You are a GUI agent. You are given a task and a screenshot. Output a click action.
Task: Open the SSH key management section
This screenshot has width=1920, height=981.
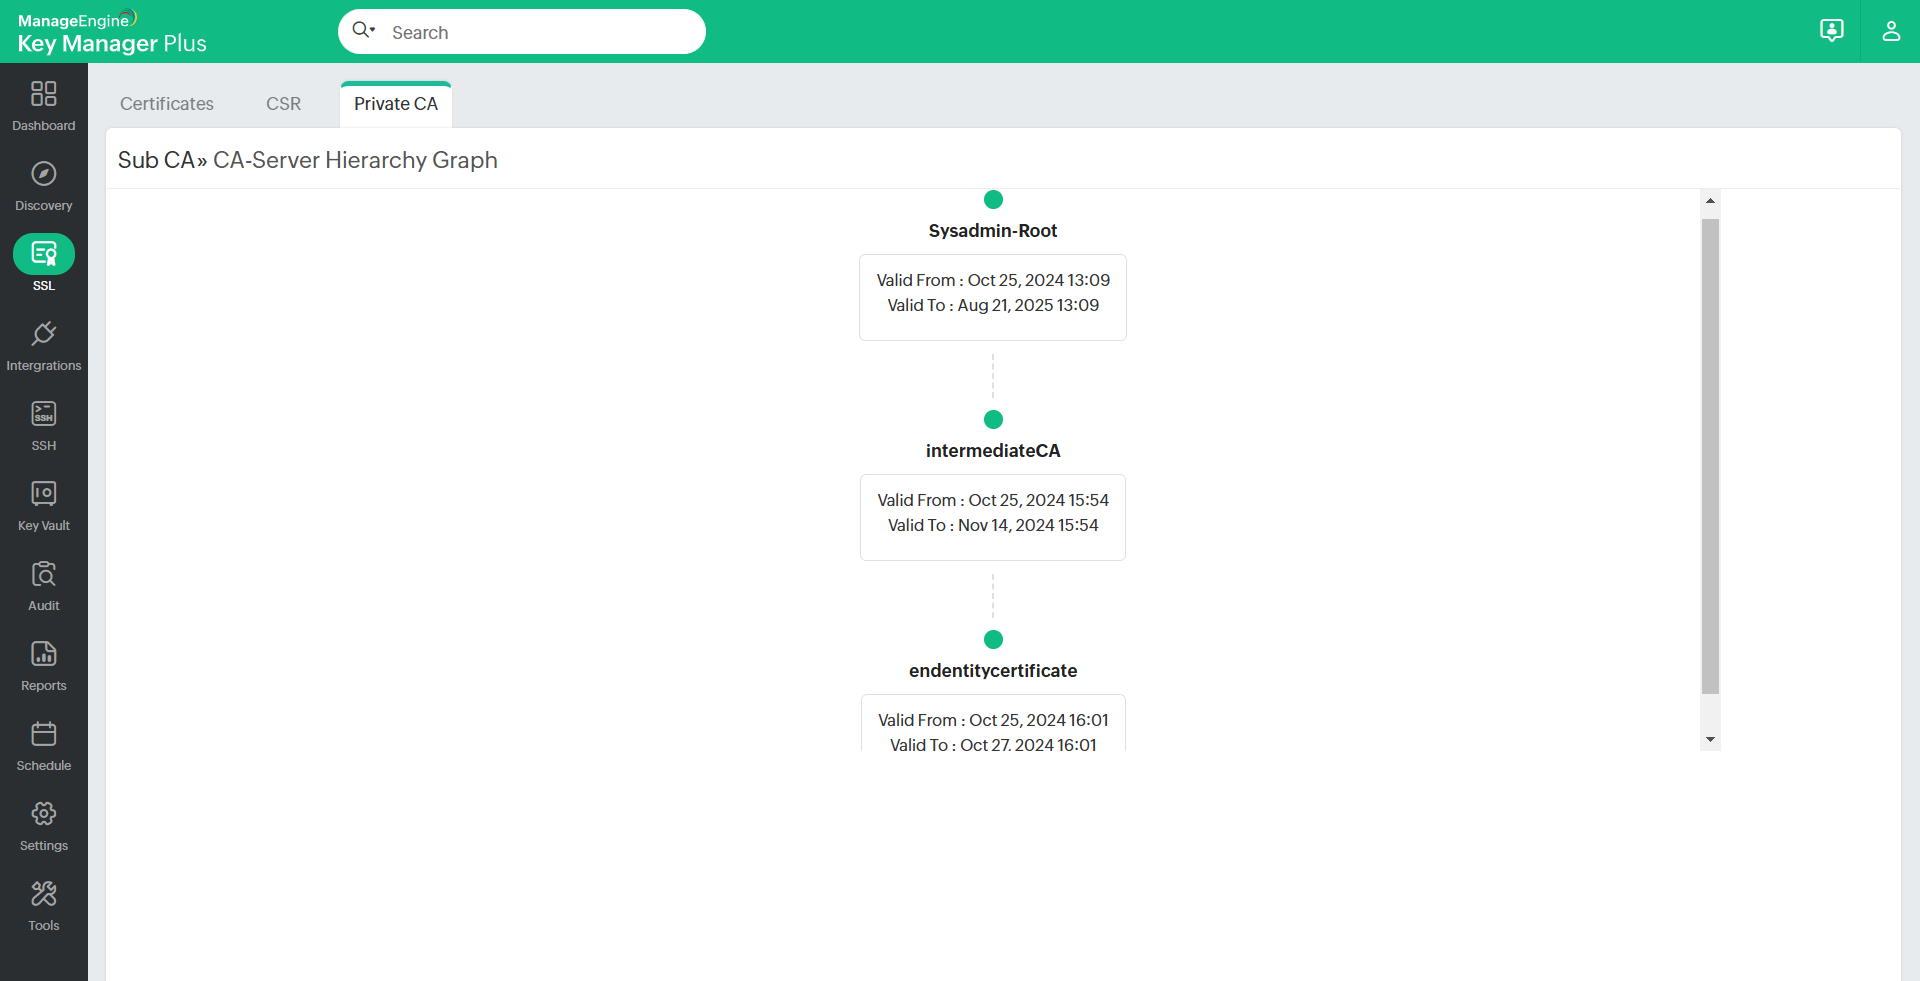click(x=43, y=424)
